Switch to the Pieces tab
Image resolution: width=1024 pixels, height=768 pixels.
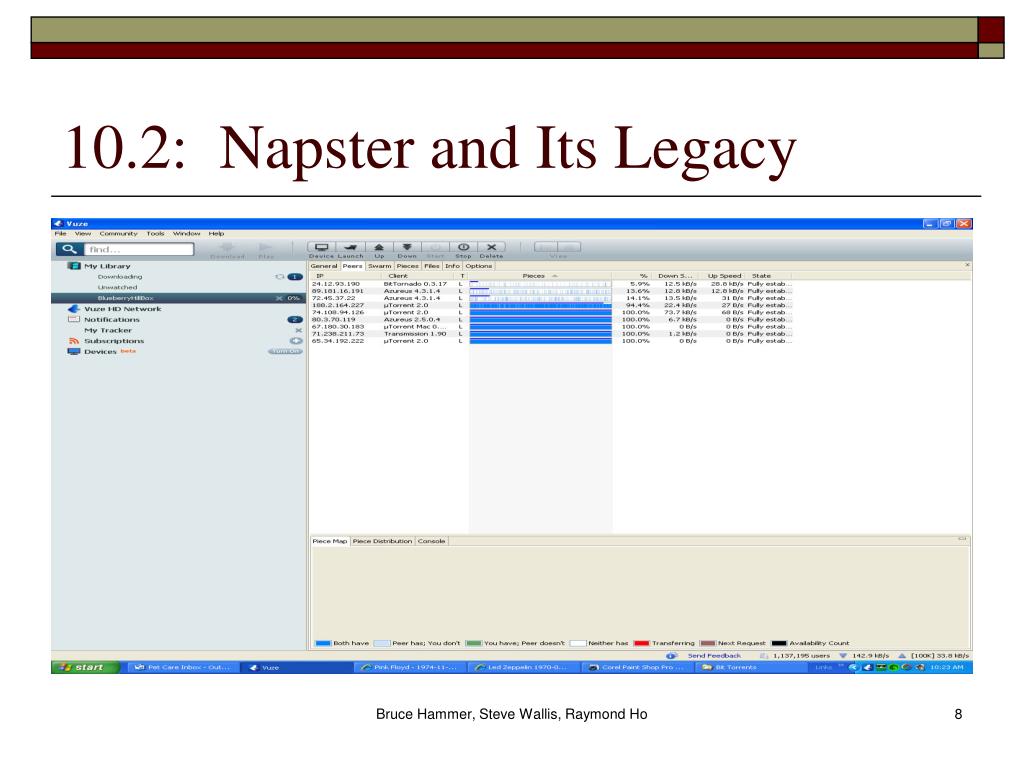pos(408,266)
